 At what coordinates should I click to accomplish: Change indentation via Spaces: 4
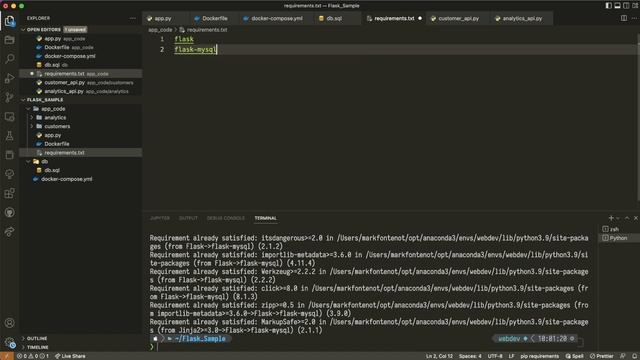click(470, 356)
